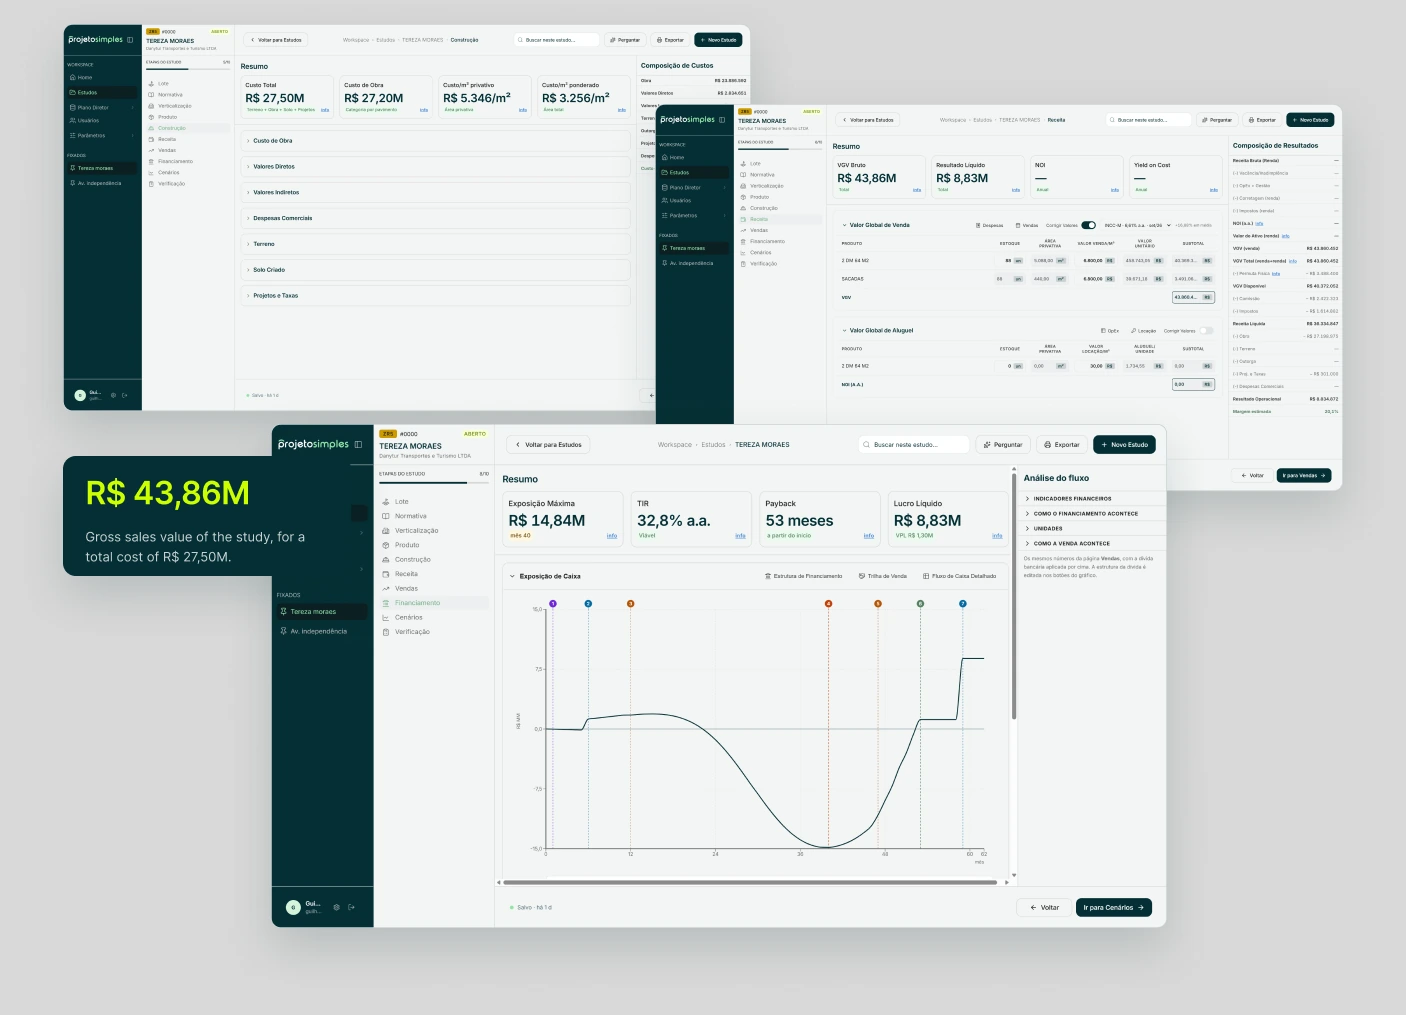Collapse the sidebar in the Financiamento window
Image resolution: width=1406 pixels, height=1015 pixels.
tap(358, 445)
